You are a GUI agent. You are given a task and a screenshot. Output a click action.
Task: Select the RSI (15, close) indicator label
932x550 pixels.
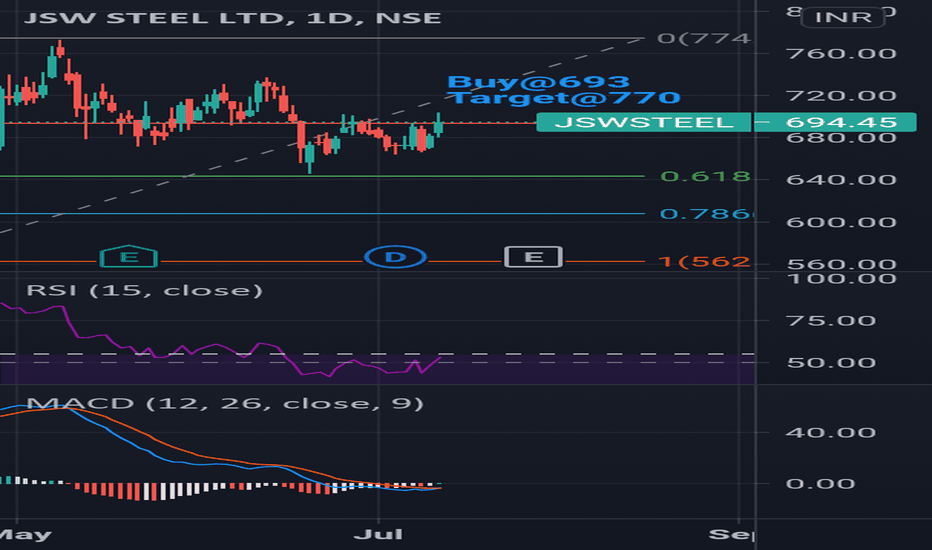[144, 290]
